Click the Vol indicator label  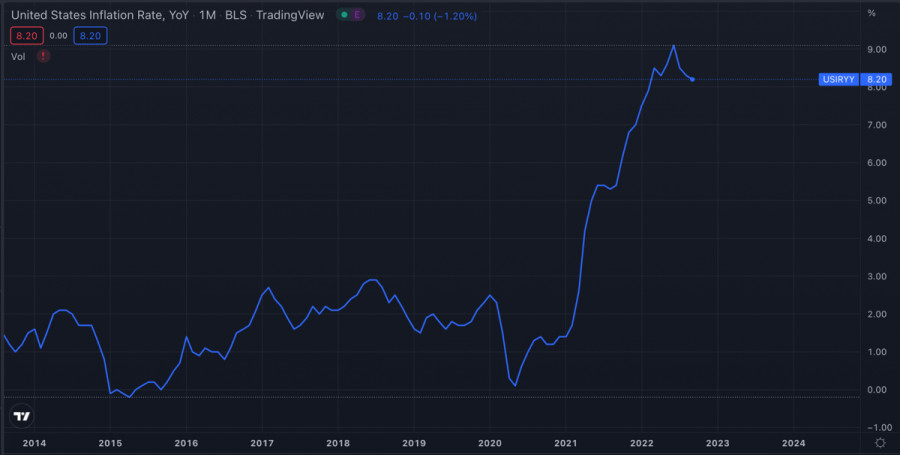coord(18,57)
